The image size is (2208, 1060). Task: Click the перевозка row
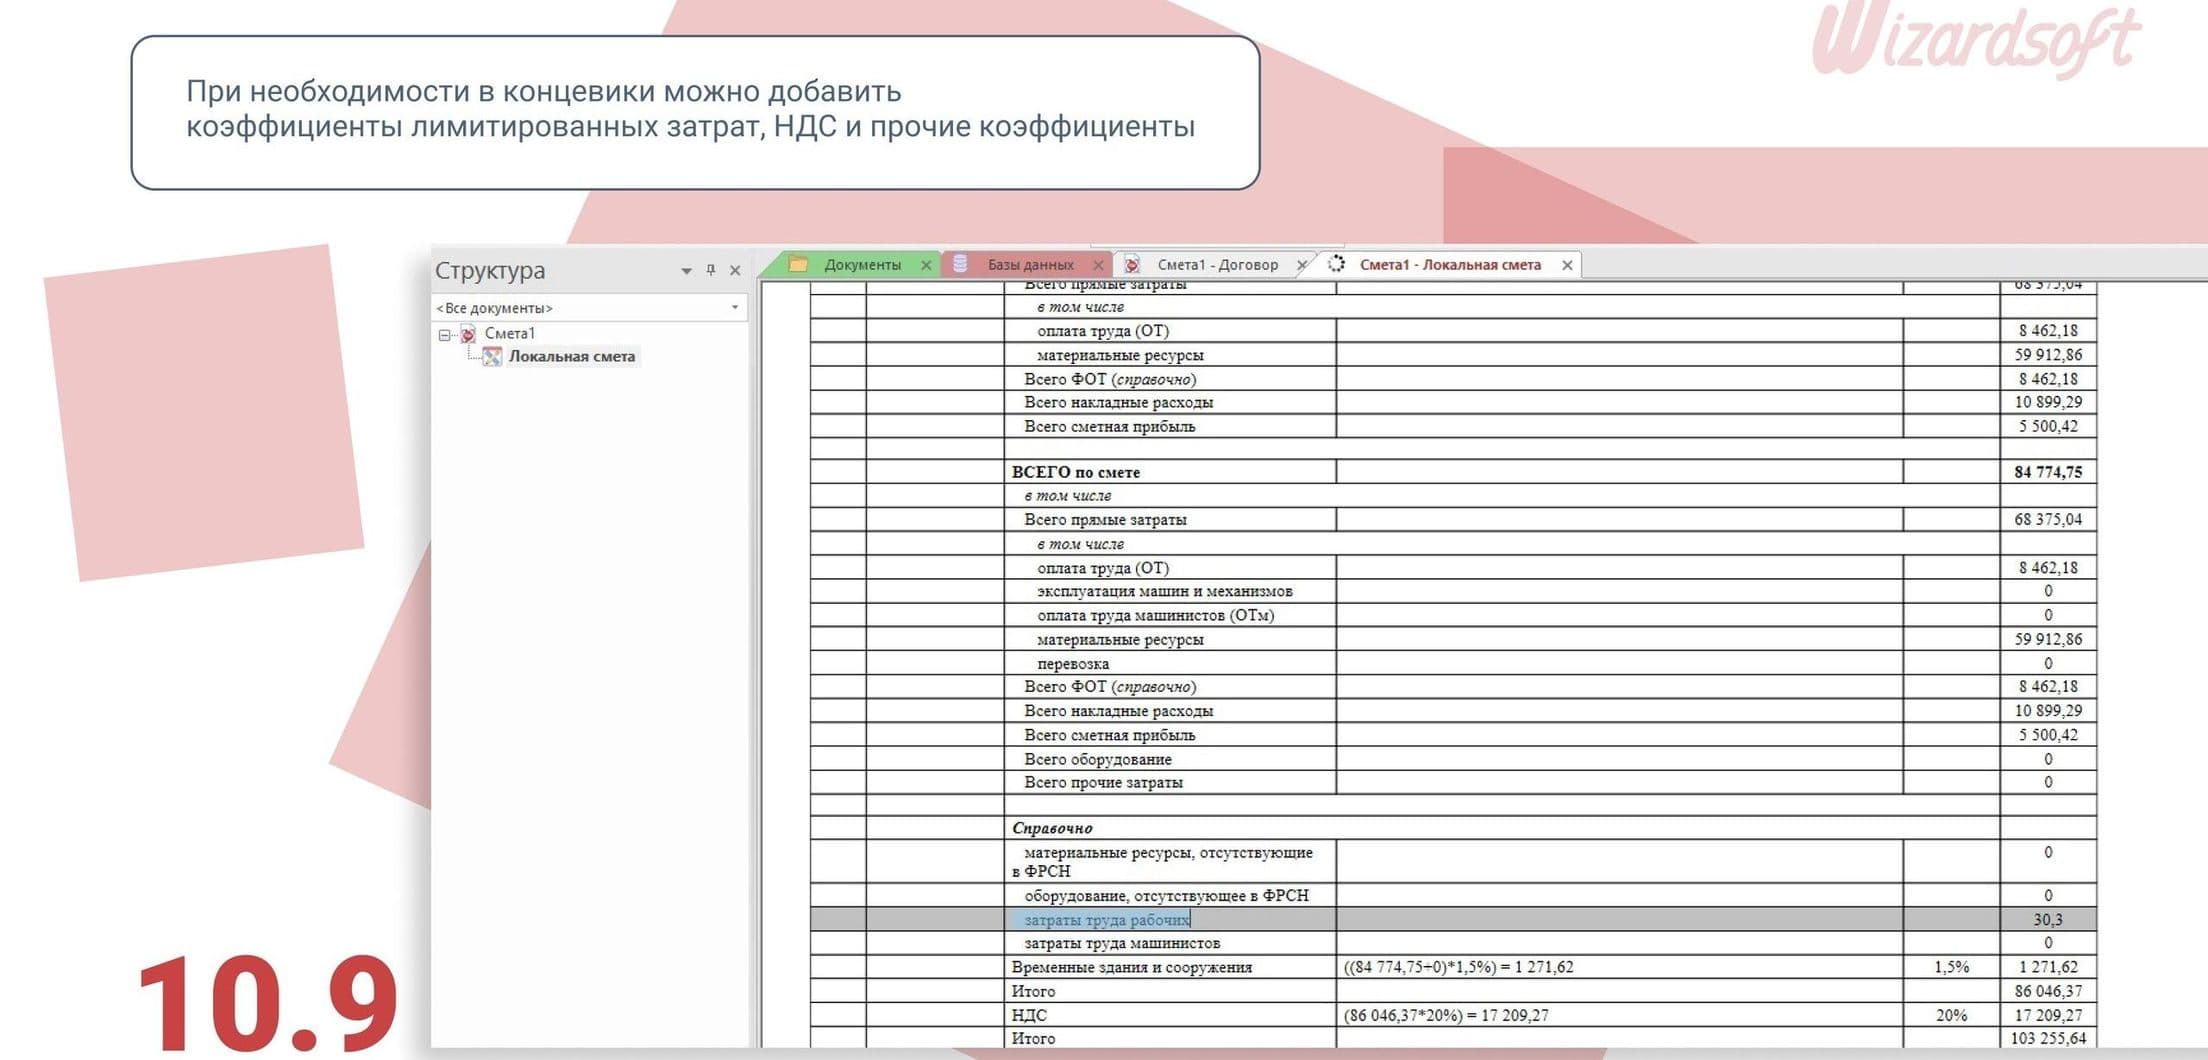[x=1453, y=664]
